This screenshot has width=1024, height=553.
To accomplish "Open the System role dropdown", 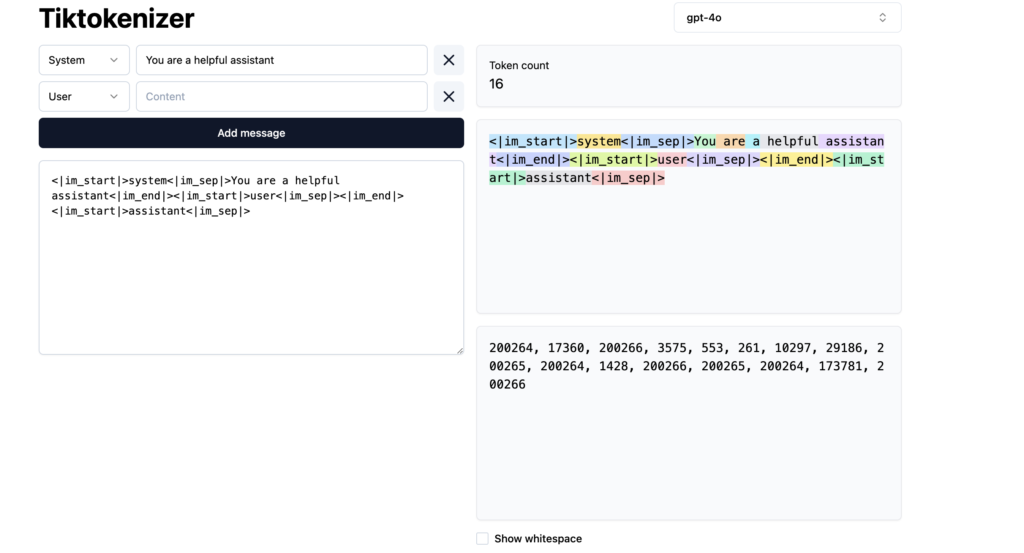I will (x=84, y=60).
